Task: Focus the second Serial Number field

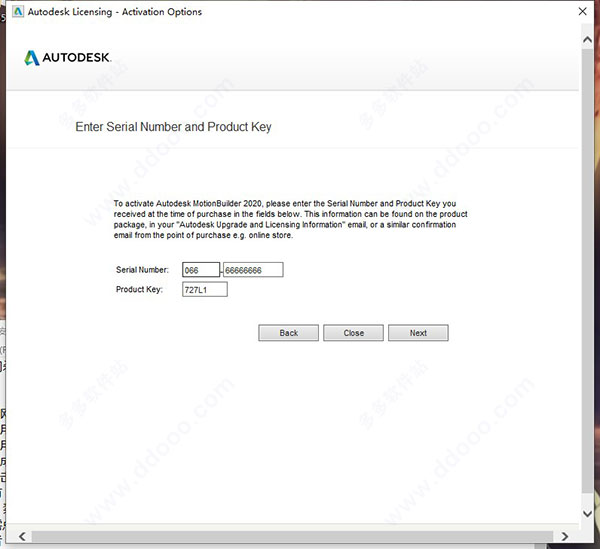Action: (253, 270)
